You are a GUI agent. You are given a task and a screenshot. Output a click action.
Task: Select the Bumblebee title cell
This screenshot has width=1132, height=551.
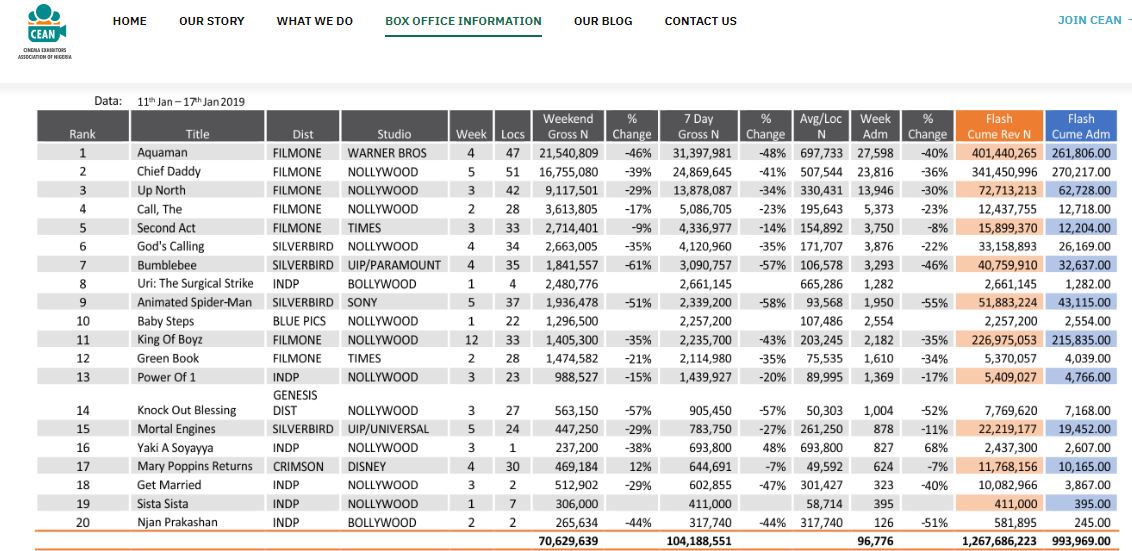166,265
